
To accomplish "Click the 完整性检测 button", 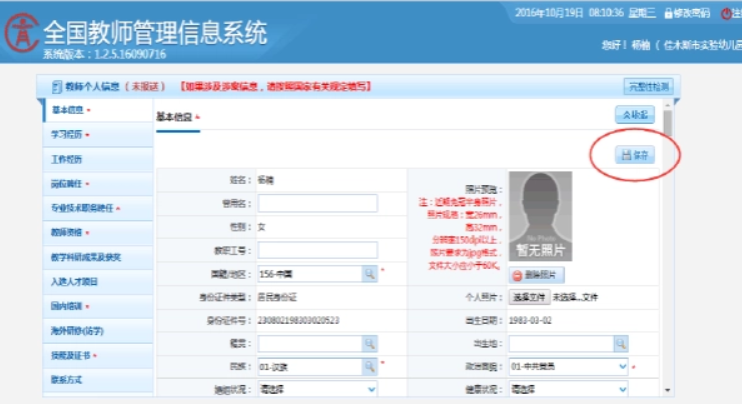I will pyautogui.click(x=647, y=86).
